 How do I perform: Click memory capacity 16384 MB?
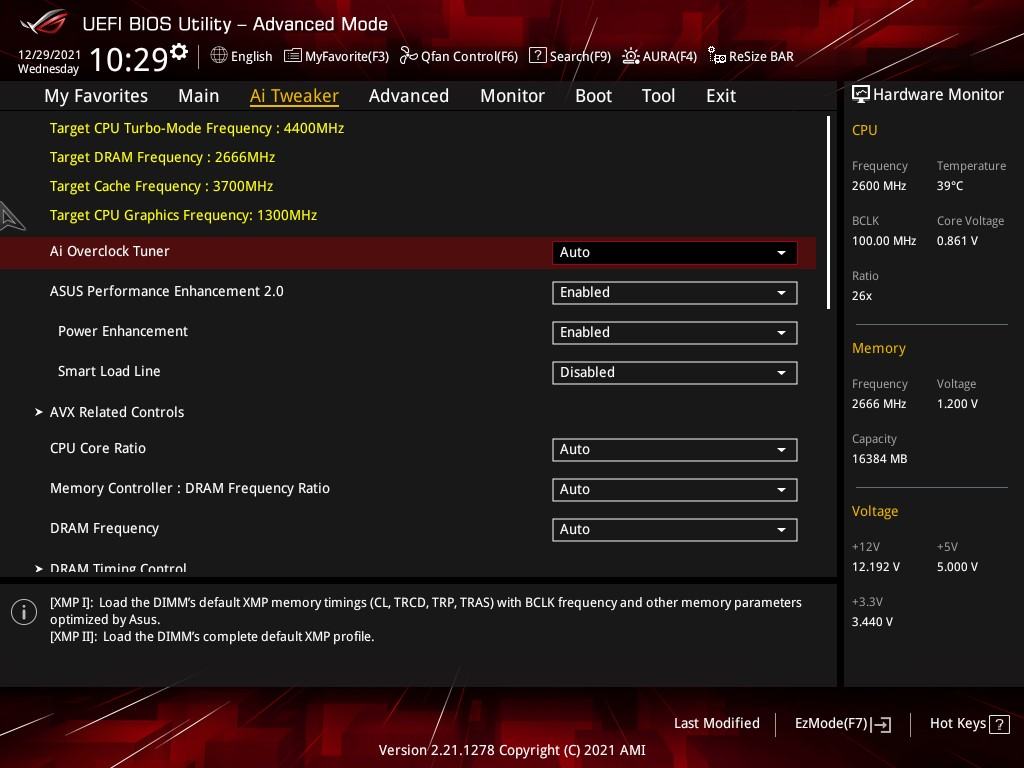coord(879,459)
